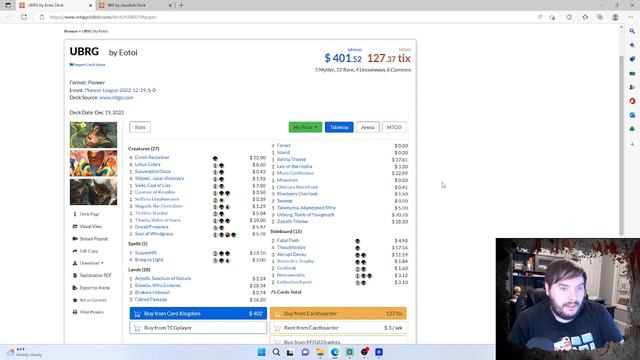Image resolution: width=640 pixels, height=360 pixels.
Task: Open the Edge sidebar Tools briefcase icon
Action: (x=632, y=73)
